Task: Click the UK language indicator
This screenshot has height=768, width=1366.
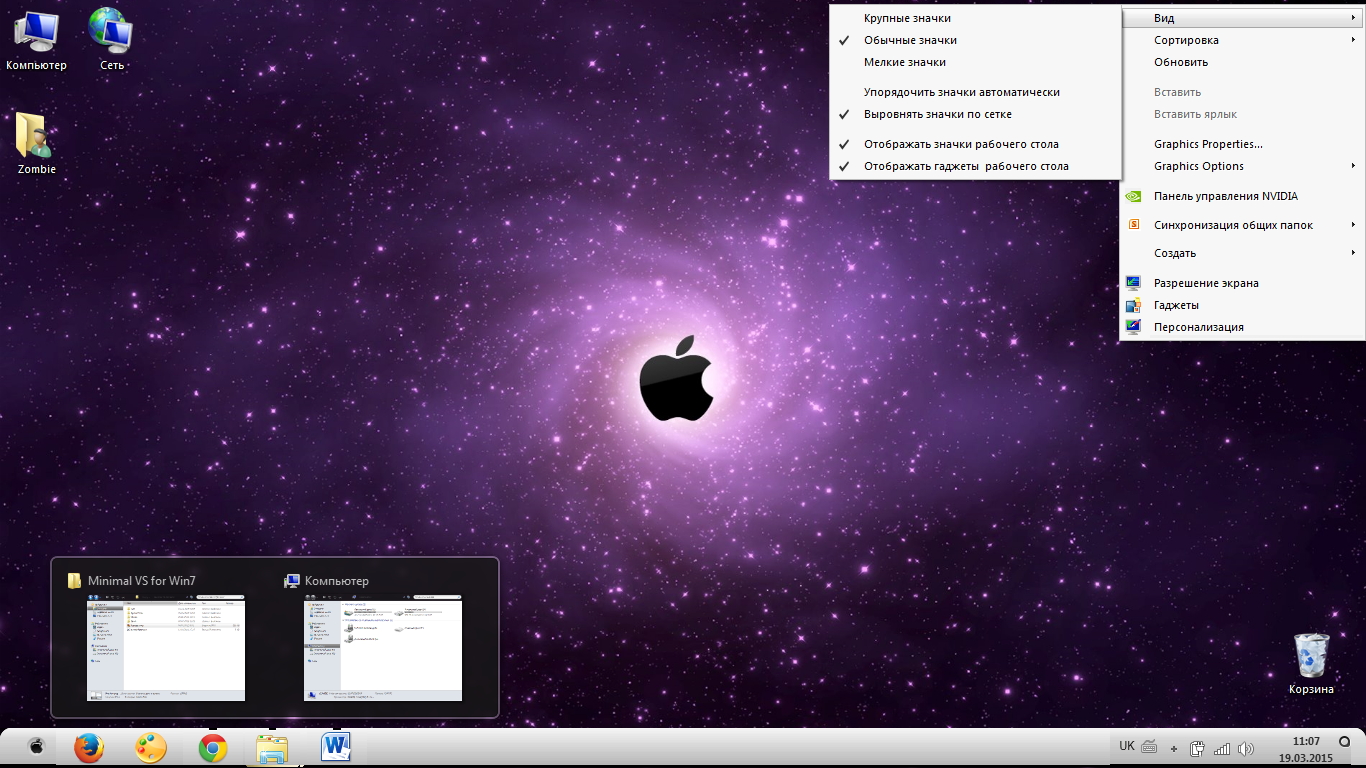Action: point(1127,746)
